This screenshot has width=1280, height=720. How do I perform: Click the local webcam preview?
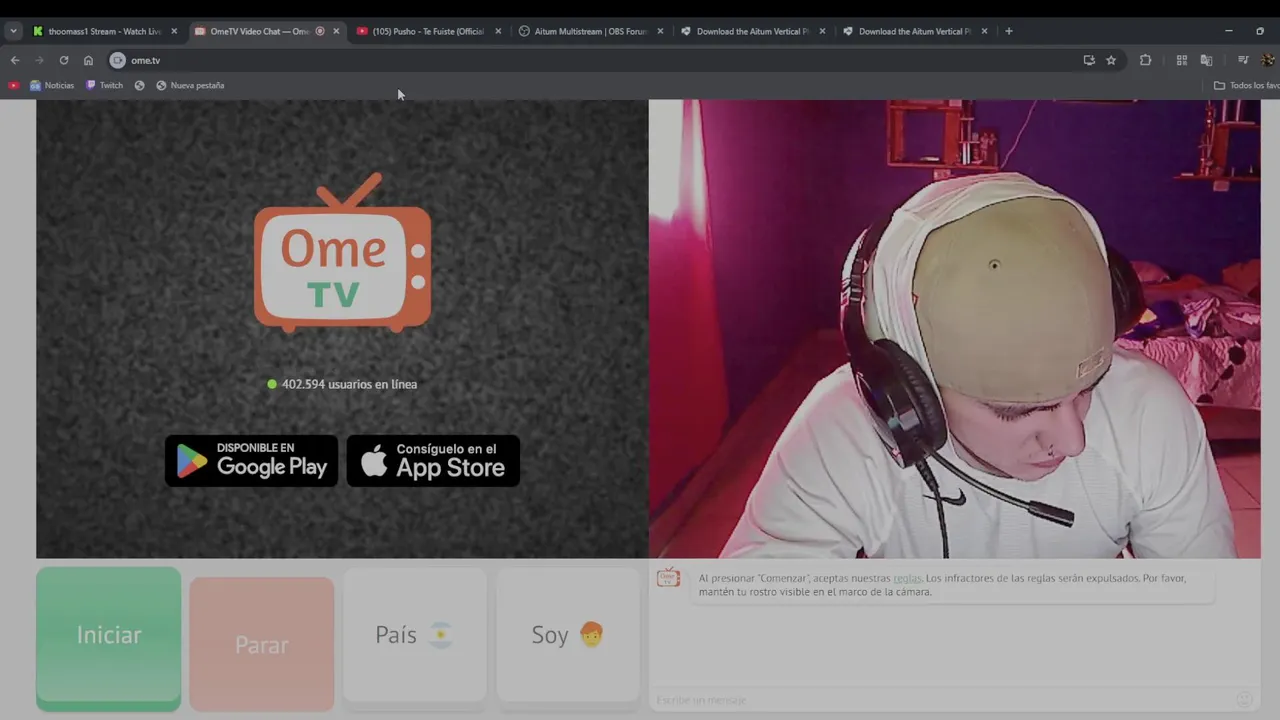954,328
